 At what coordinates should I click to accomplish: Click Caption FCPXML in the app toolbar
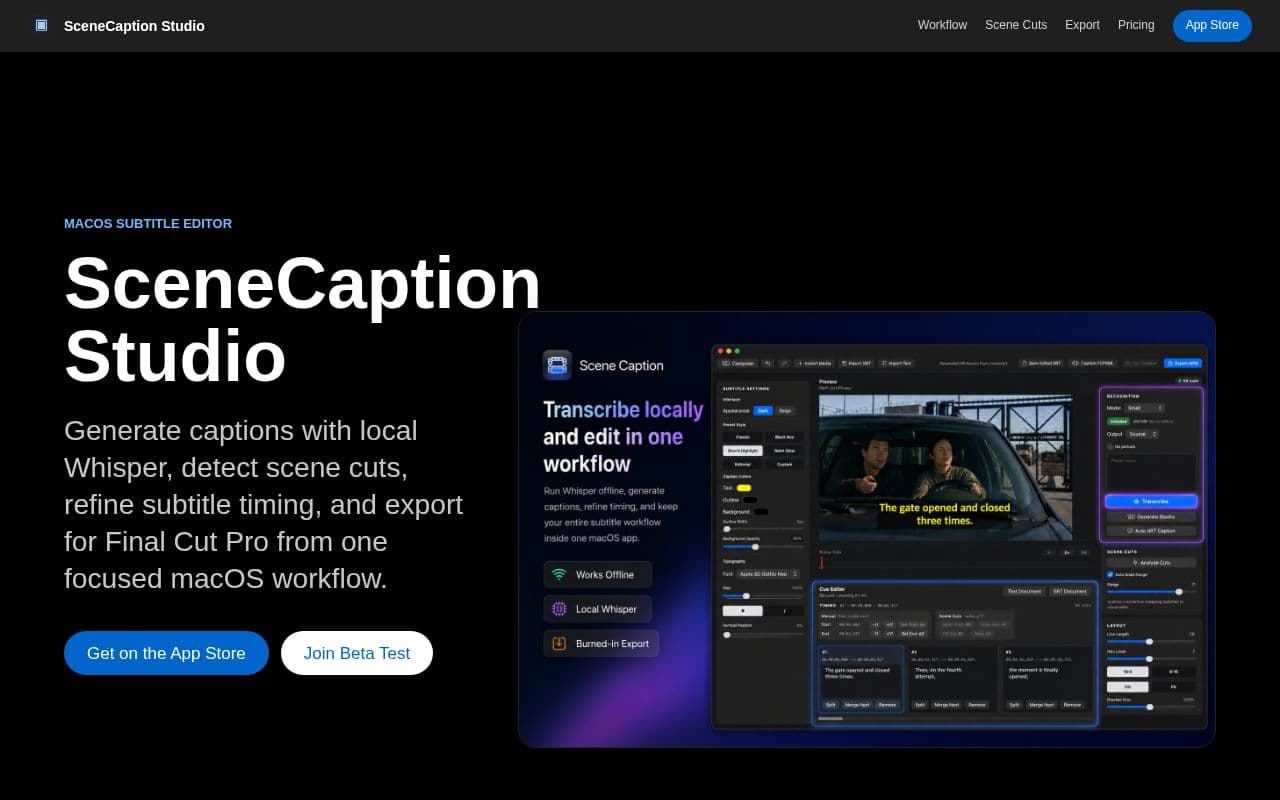1092,363
